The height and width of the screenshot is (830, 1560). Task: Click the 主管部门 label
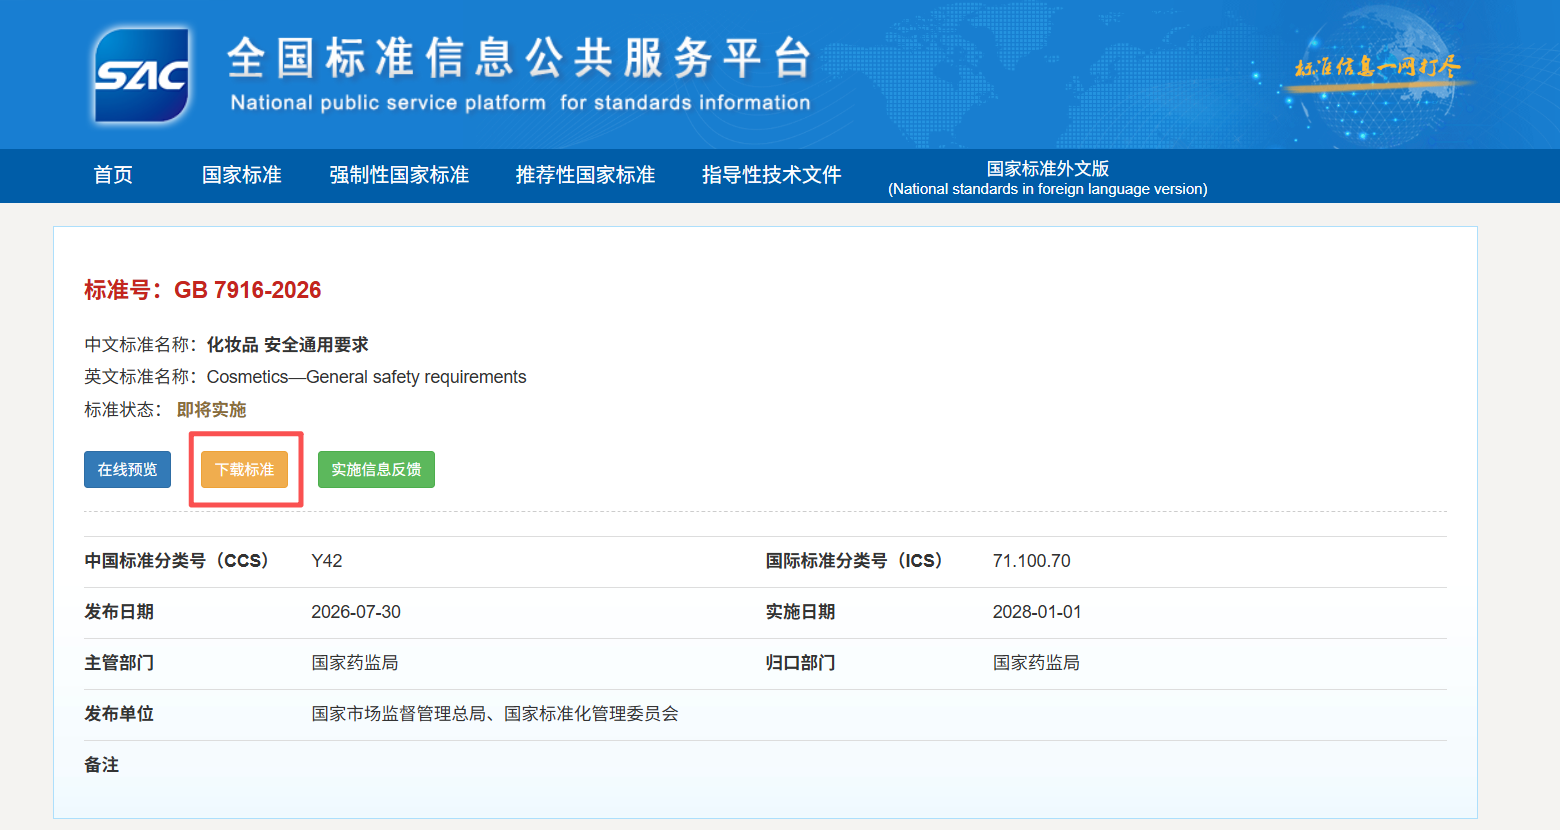click(x=119, y=663)
